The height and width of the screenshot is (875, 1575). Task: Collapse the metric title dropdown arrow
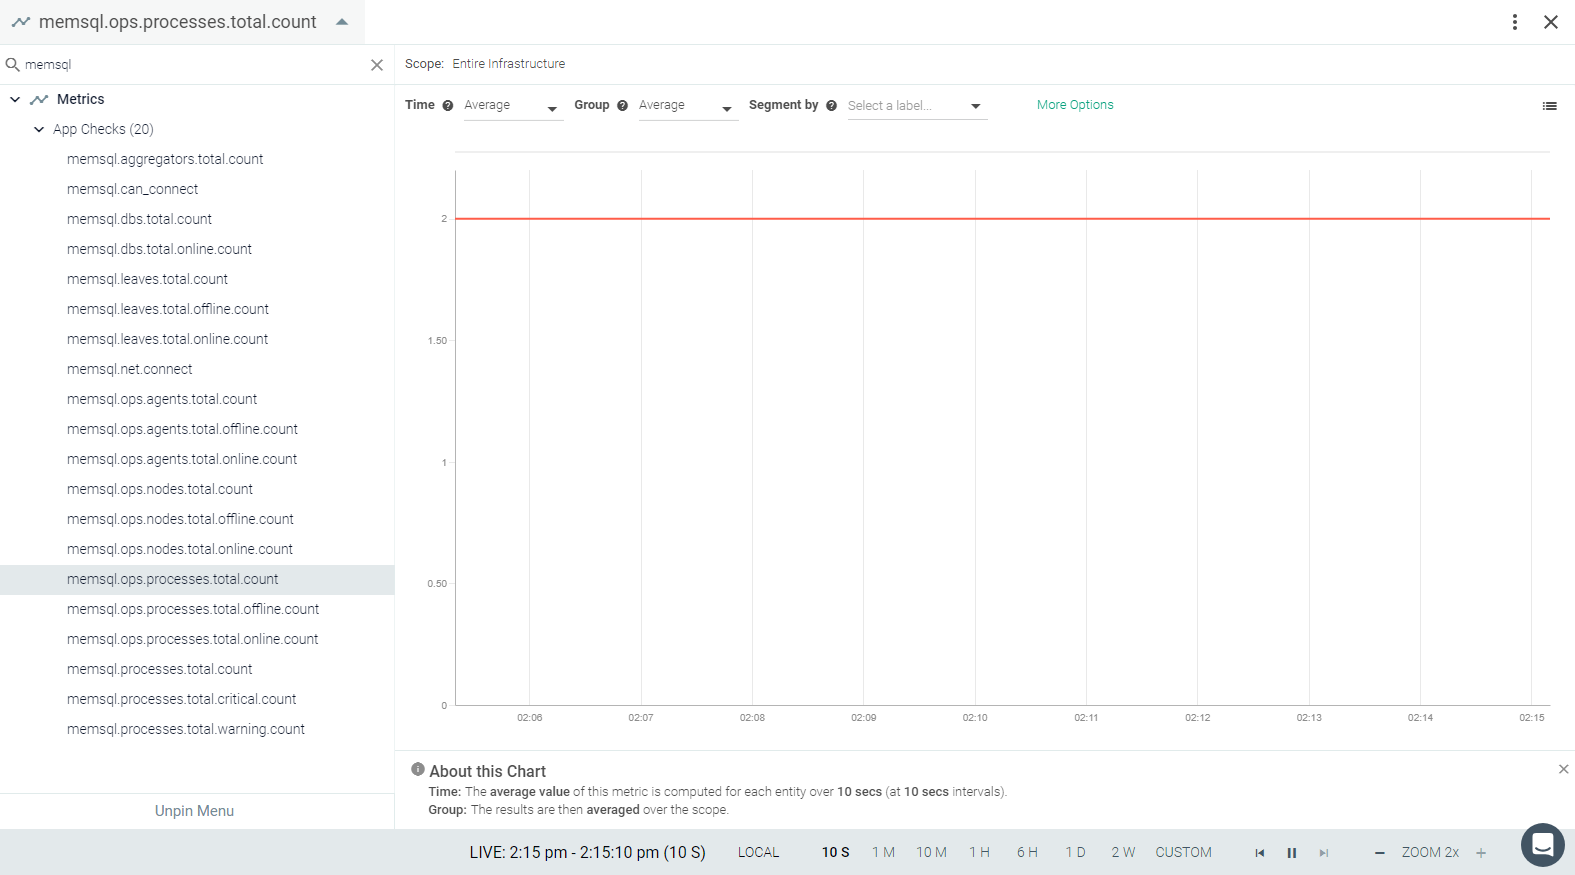pos(342,22)
